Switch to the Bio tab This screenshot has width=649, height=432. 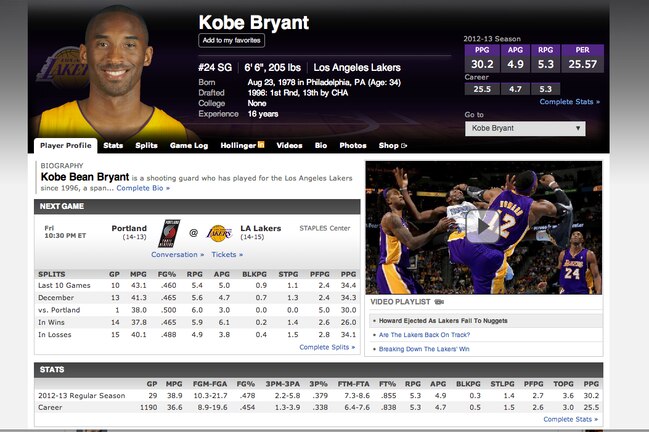click(x=321, y=146)
